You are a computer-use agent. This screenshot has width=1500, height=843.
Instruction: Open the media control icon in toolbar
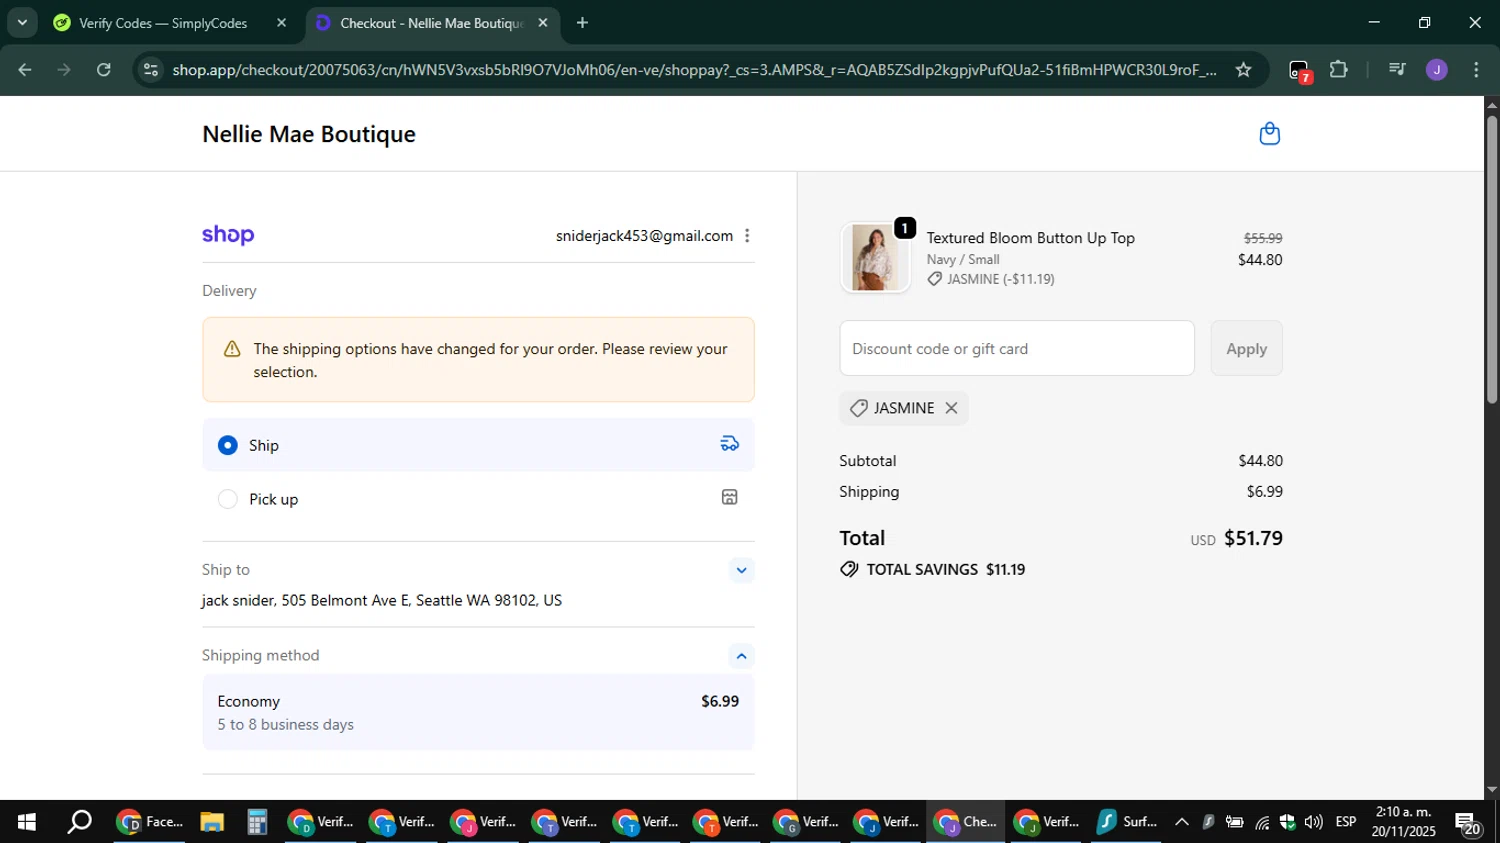[x=1397, y=70]
